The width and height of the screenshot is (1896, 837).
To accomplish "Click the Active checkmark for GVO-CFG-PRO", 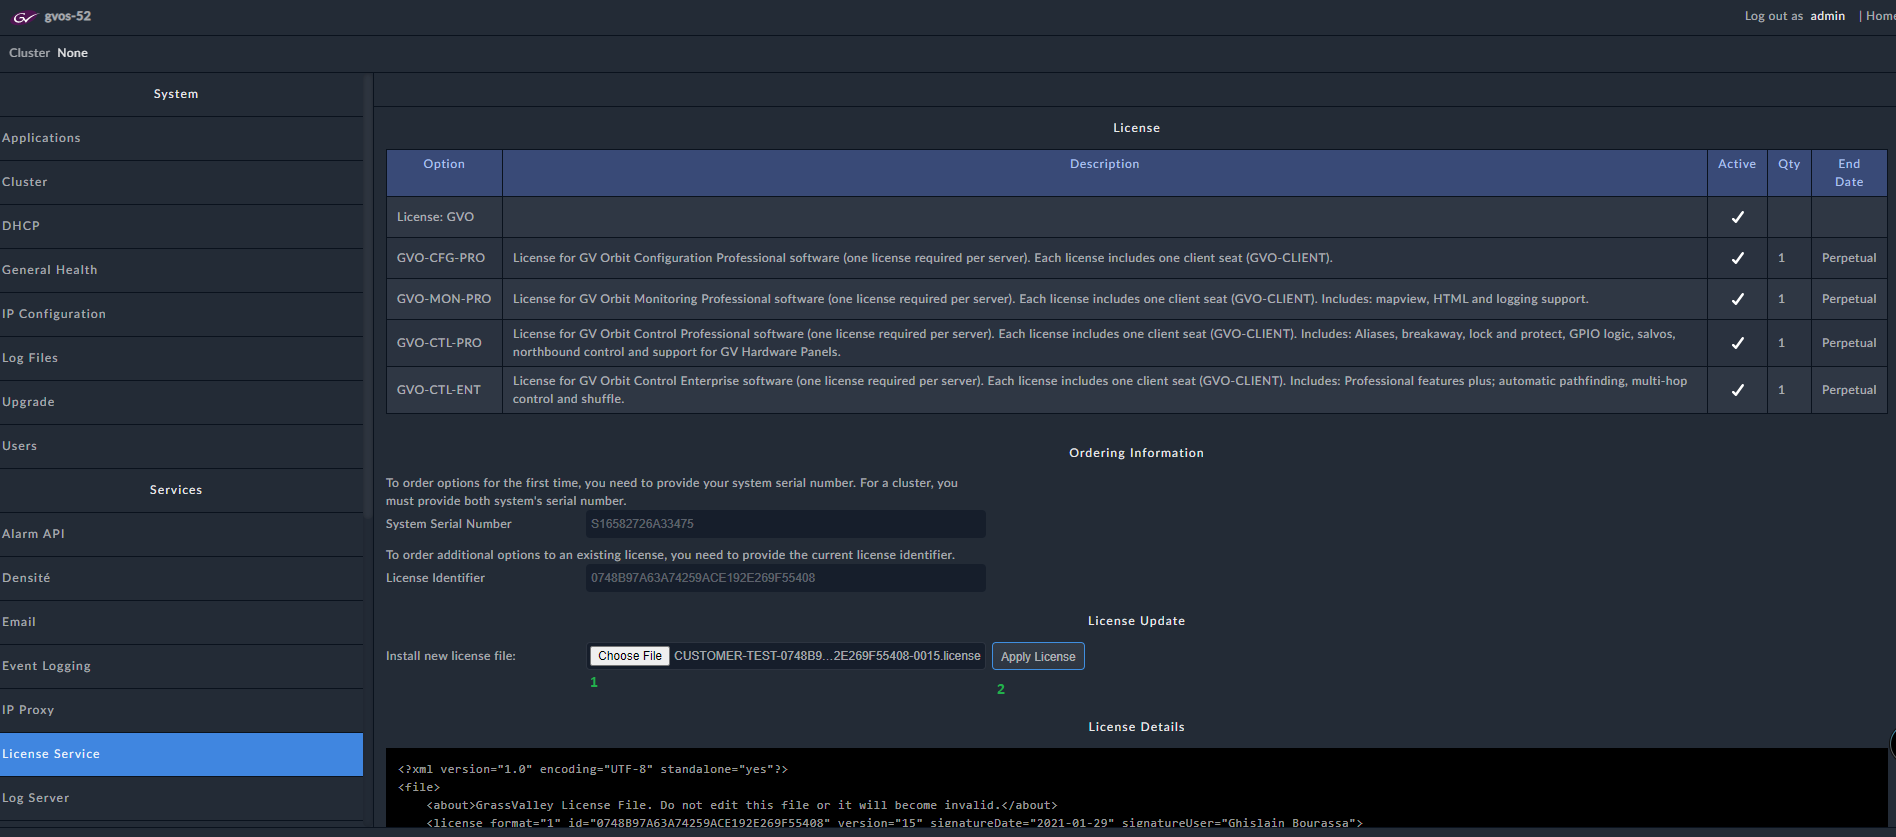I will tap(1737, 258).
